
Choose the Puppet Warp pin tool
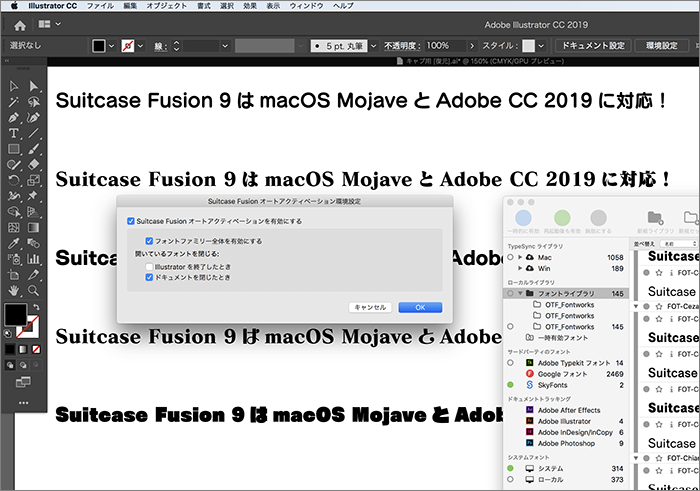pyautogui.click(x=33, y=196)
